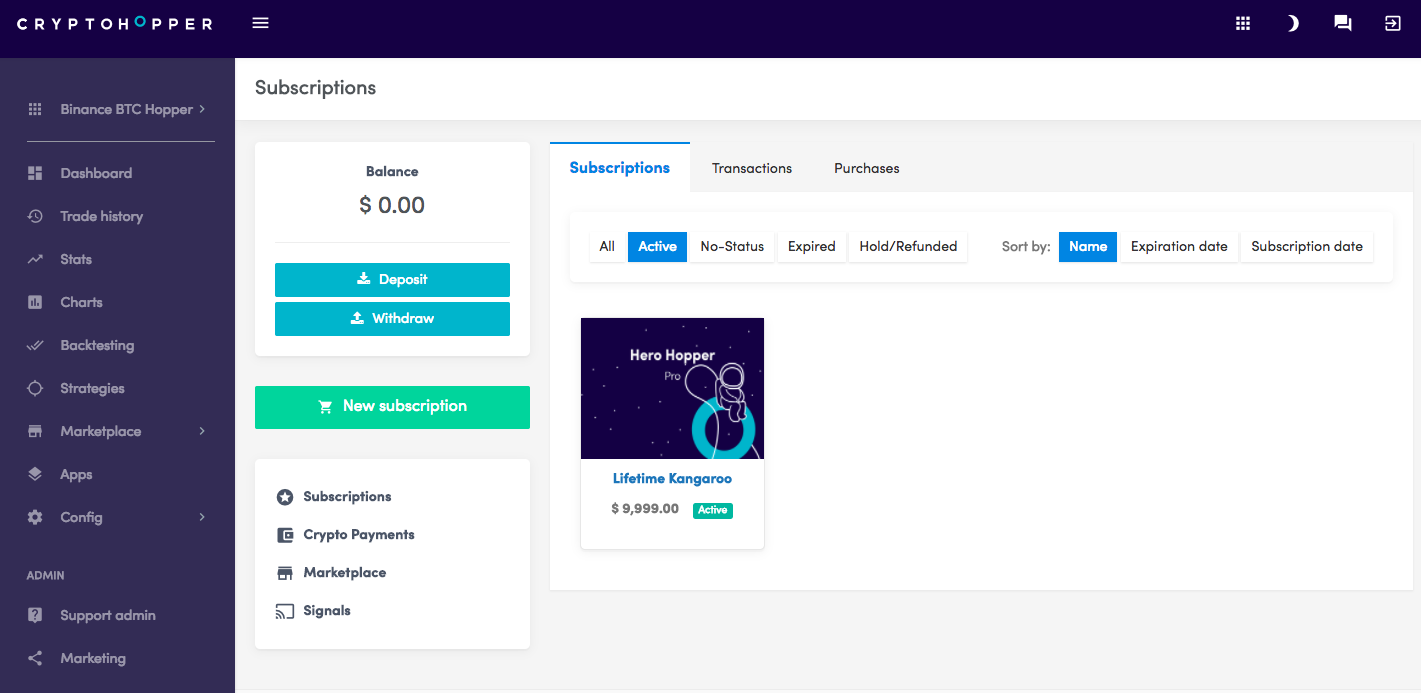
Task: Click the Marketplace store icon in the sidebar
Action: [35, 431]
